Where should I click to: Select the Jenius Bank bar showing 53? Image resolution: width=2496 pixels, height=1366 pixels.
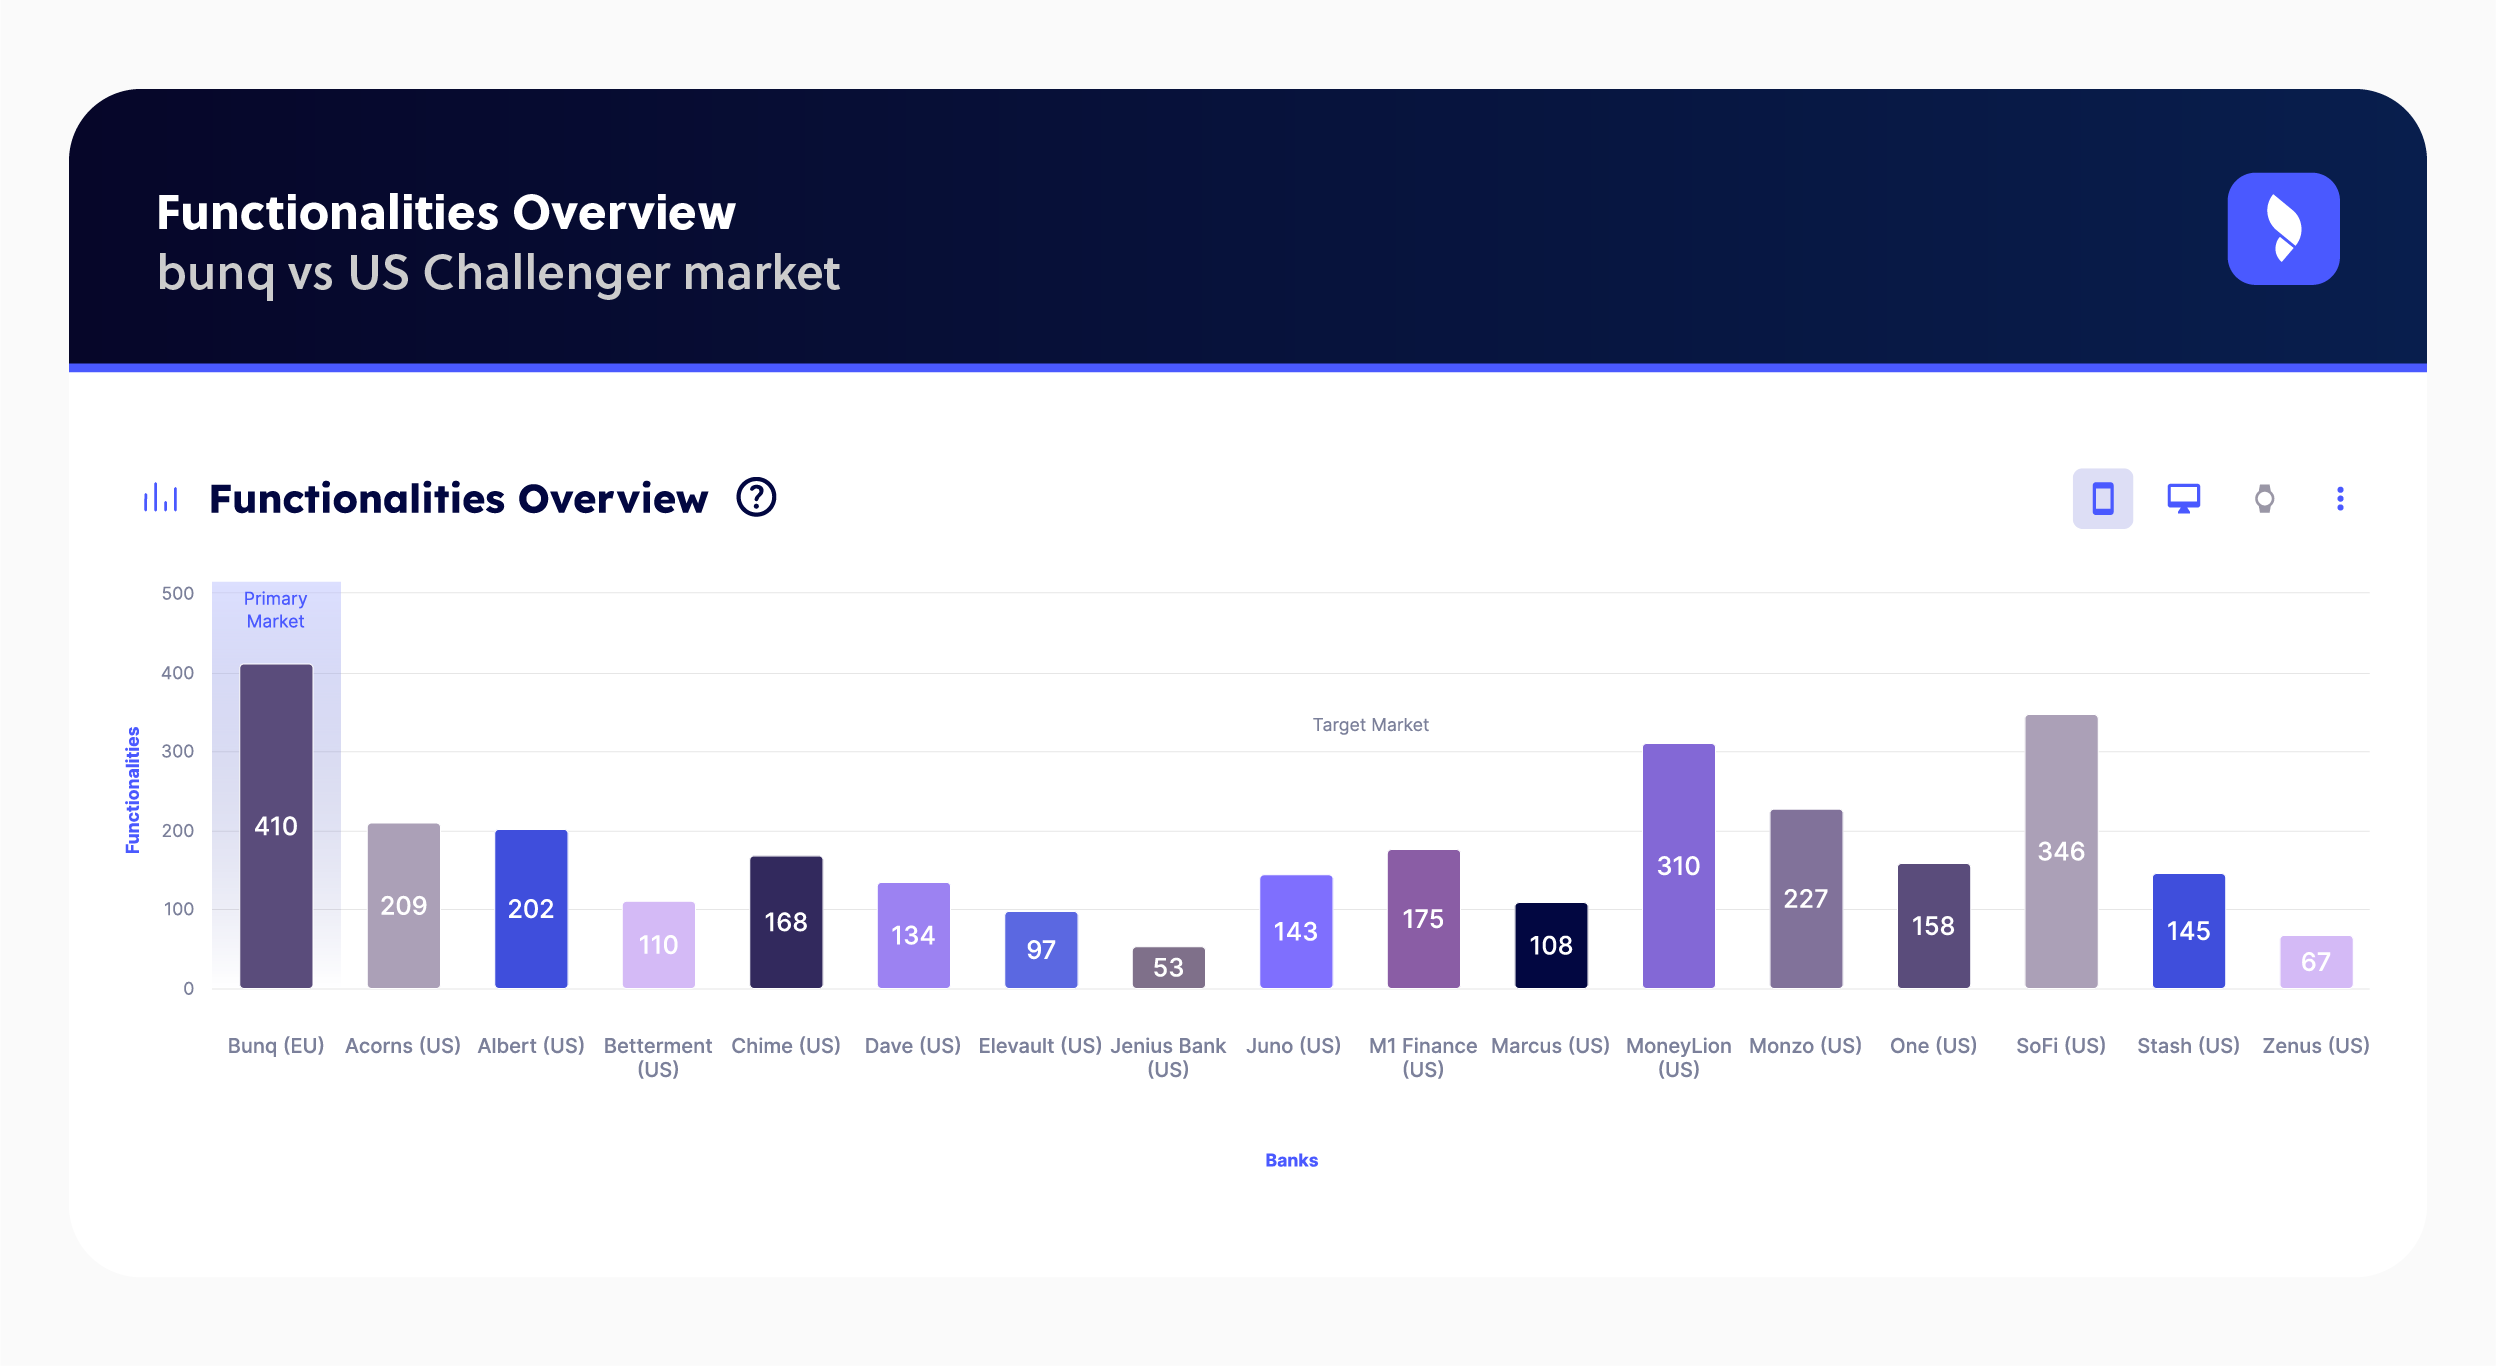point(1168,967)
